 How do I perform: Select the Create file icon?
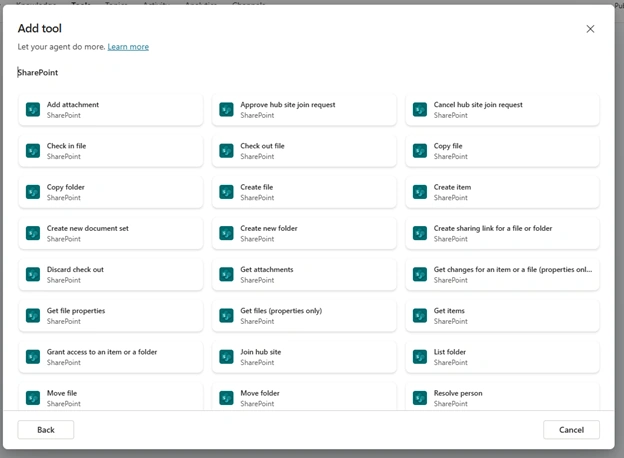pos(226,192)
